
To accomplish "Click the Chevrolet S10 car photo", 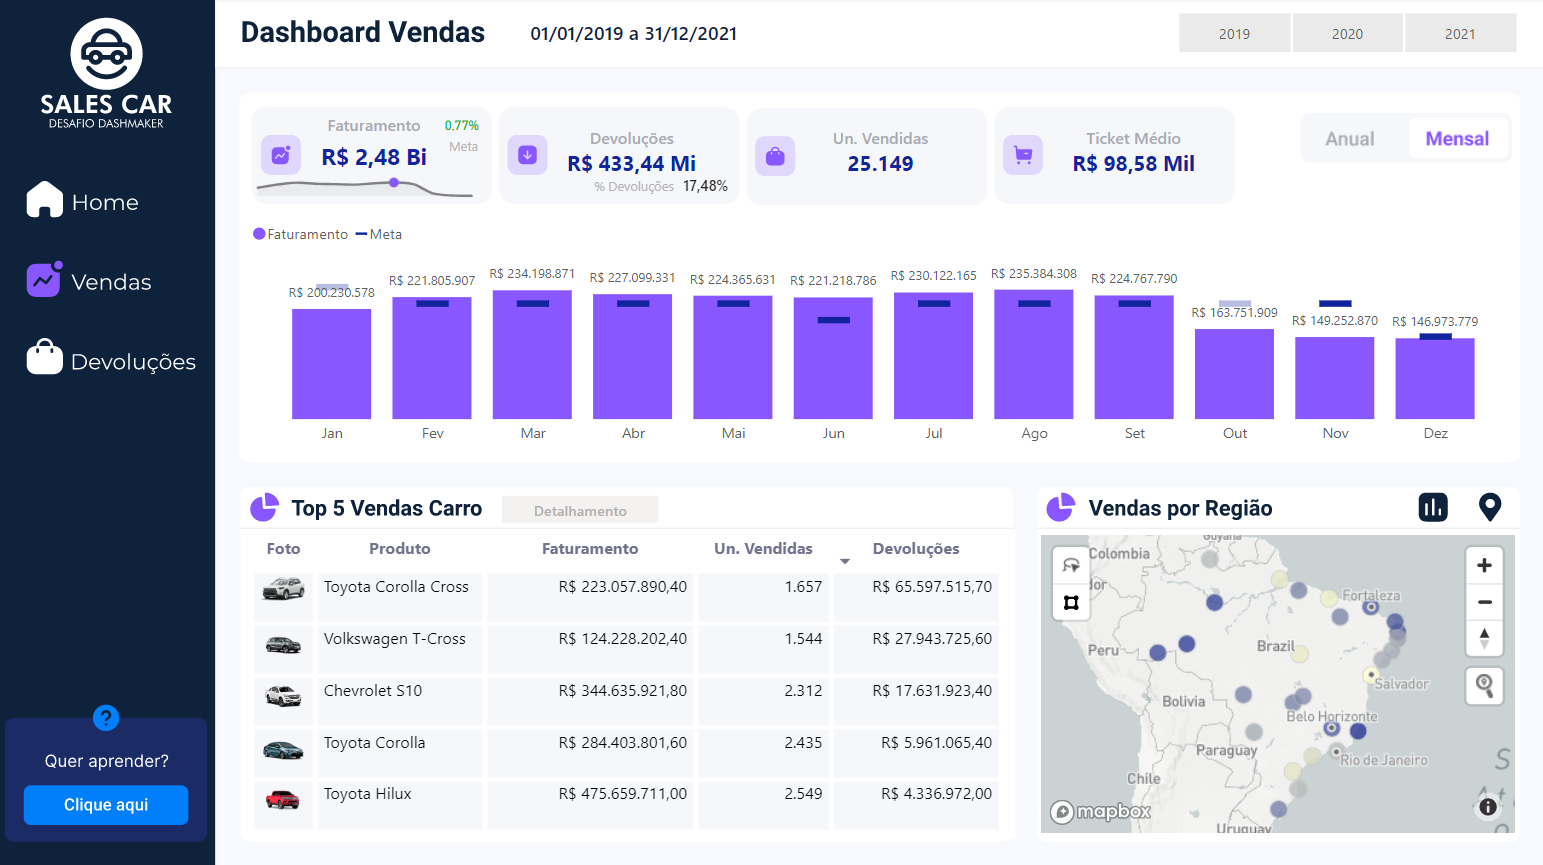I will click(283, 695).
